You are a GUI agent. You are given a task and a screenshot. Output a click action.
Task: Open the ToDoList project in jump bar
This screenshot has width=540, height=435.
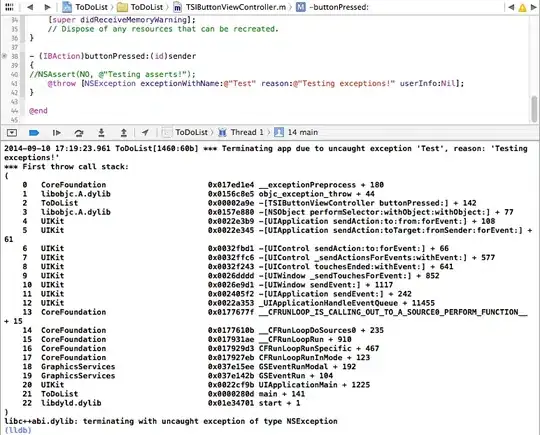click(x=85, y=7)
